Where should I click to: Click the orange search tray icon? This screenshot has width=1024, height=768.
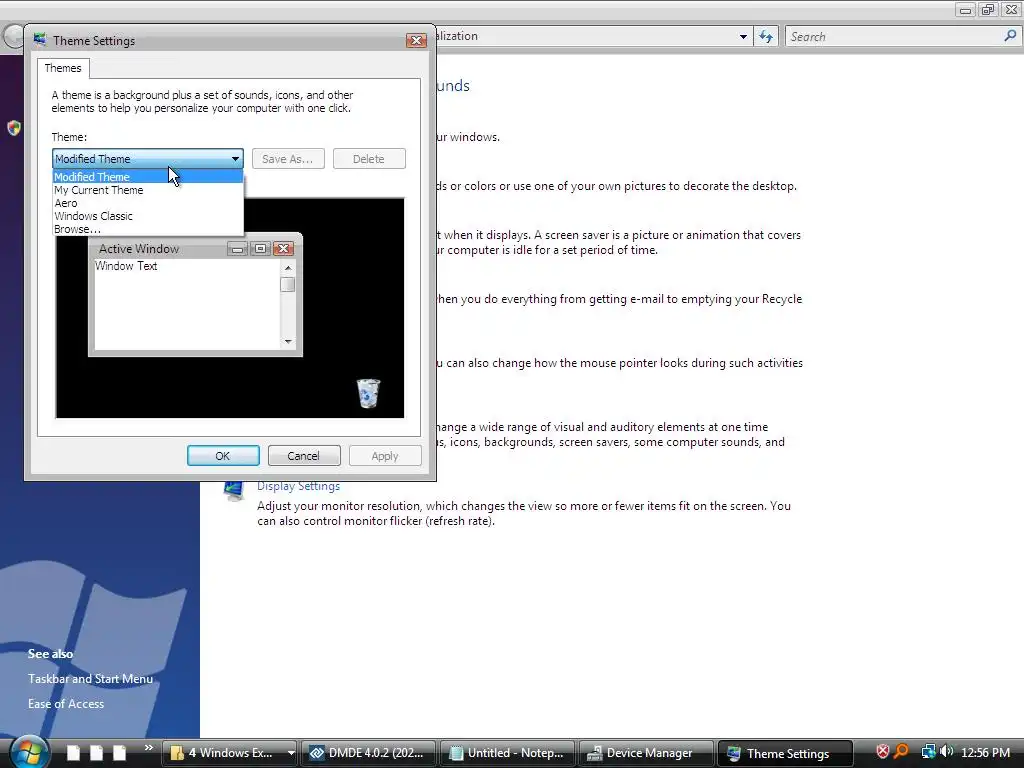coord(901,752)
